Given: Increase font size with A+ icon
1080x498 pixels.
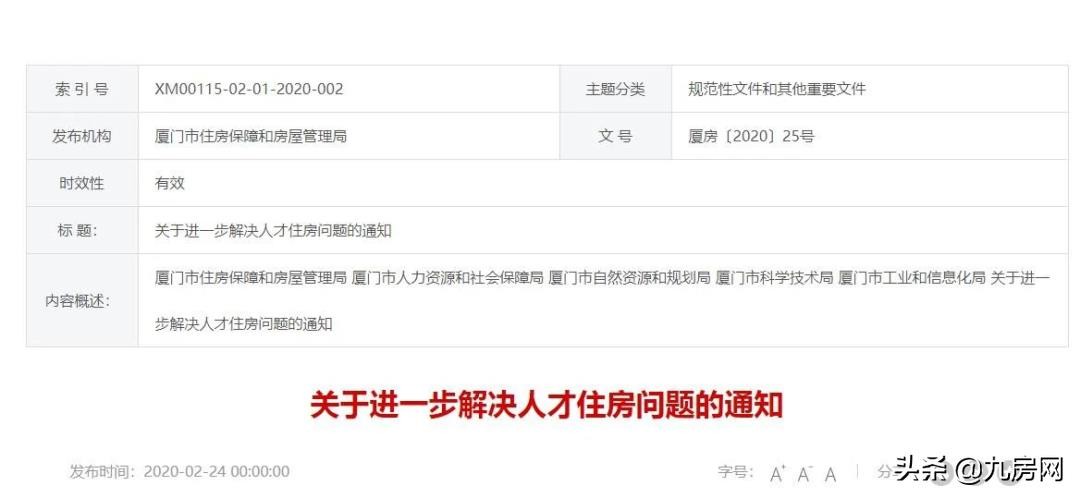Looking at the screenshot, I should pos(778,473).
